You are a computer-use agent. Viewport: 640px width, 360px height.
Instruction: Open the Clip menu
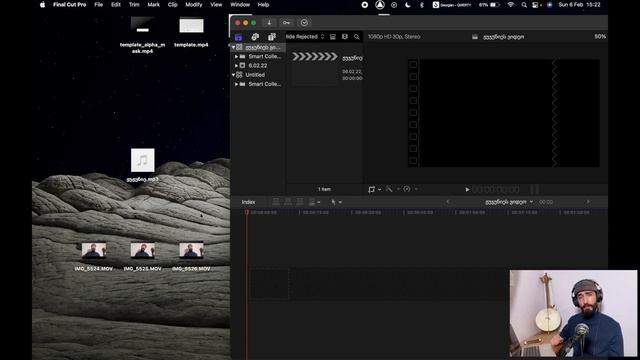173,5
